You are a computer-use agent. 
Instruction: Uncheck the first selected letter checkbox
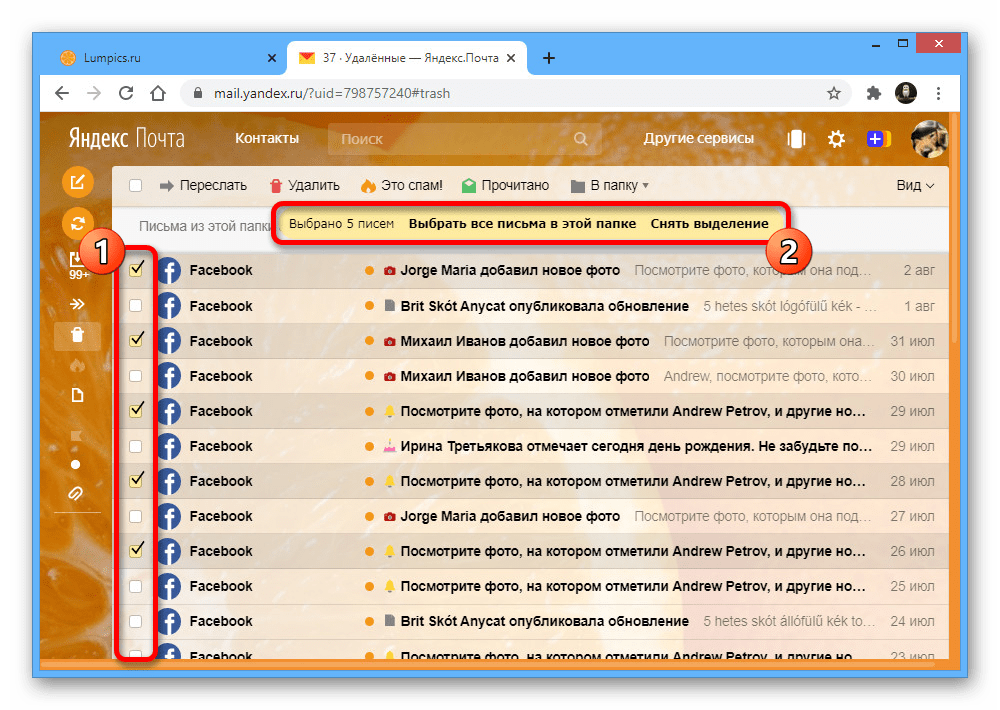coord(137,270)
